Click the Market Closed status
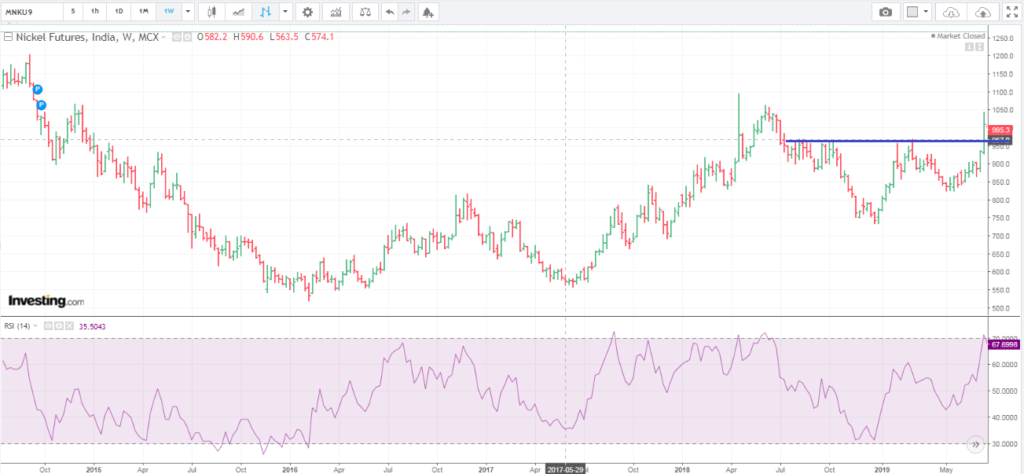1024x474 pixels. 957,36
